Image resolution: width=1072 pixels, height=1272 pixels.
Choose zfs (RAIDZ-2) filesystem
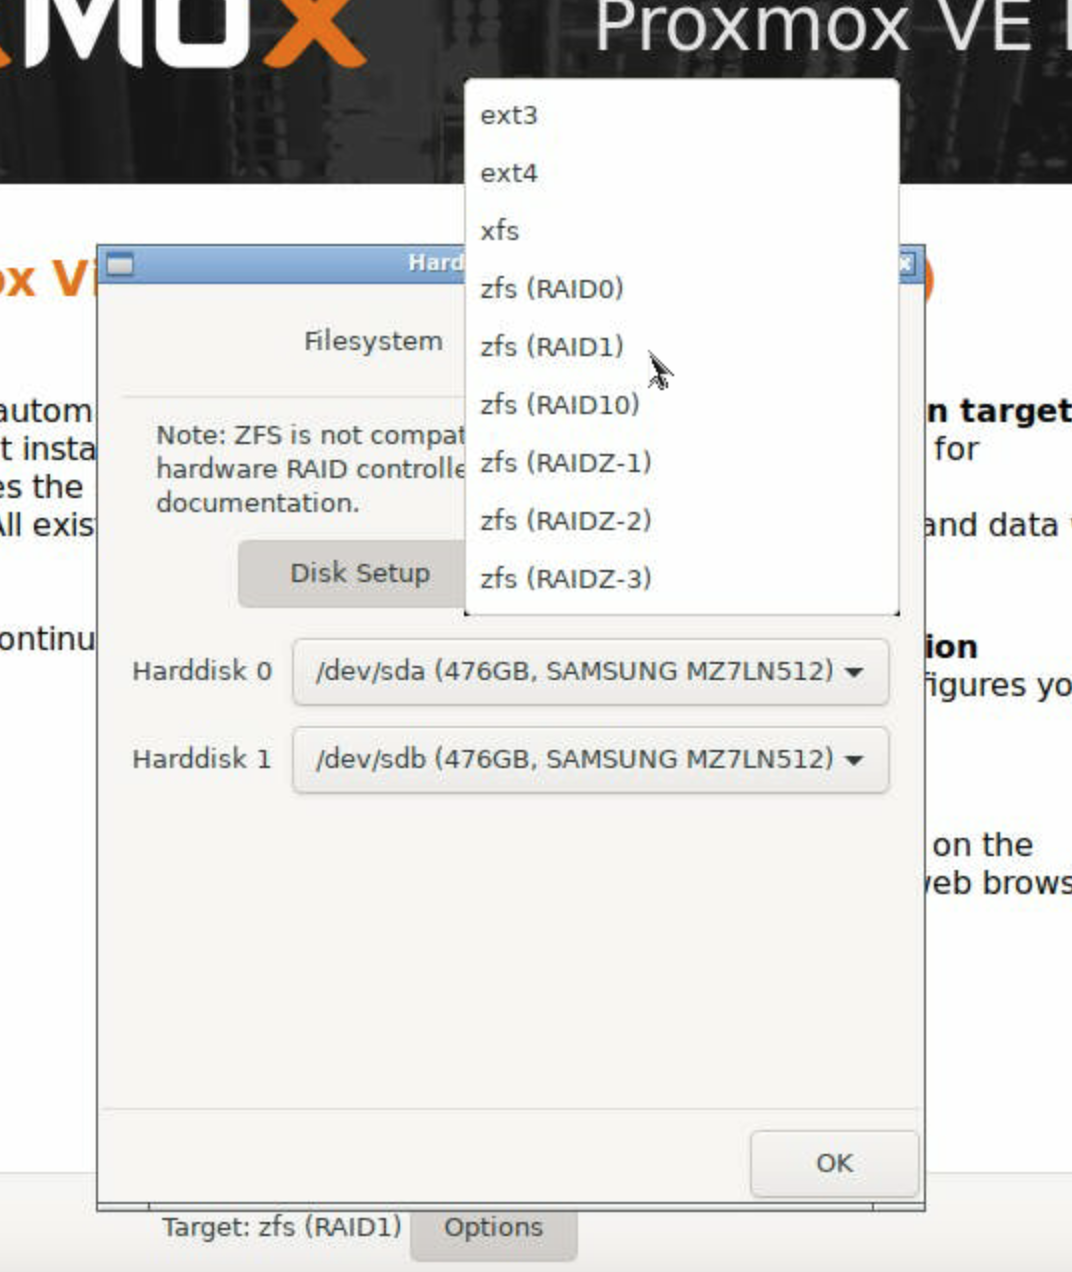pyautogui.click(x=566, y=521)
